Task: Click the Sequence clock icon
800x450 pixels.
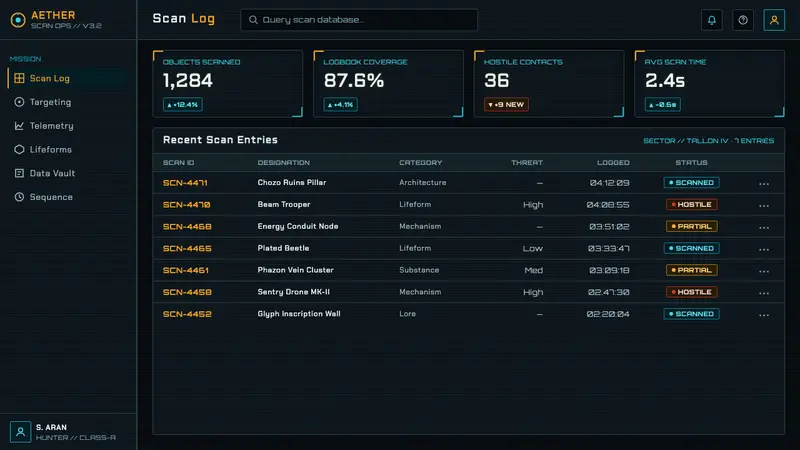Action: 19,197
